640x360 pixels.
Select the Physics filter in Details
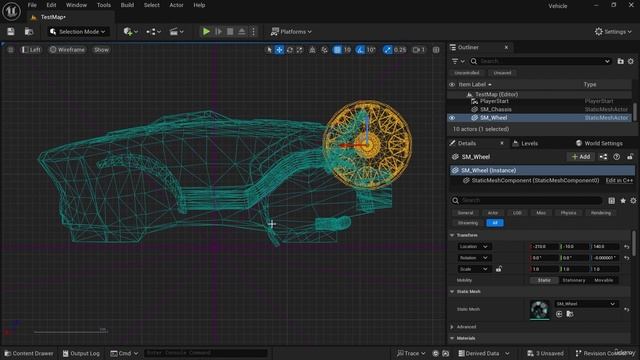(569, 213)
